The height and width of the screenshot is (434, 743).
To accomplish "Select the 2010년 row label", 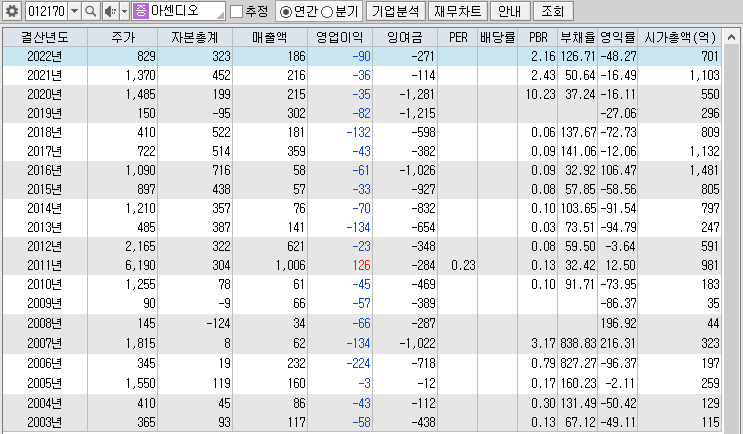I will 45,284.
